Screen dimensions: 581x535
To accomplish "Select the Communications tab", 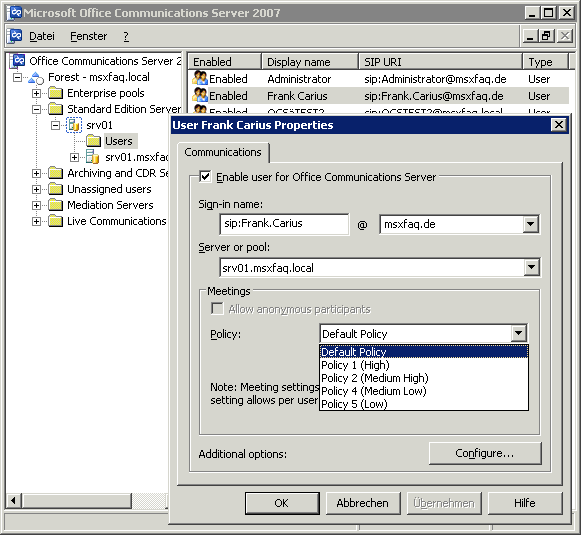I will pos(223,152).
